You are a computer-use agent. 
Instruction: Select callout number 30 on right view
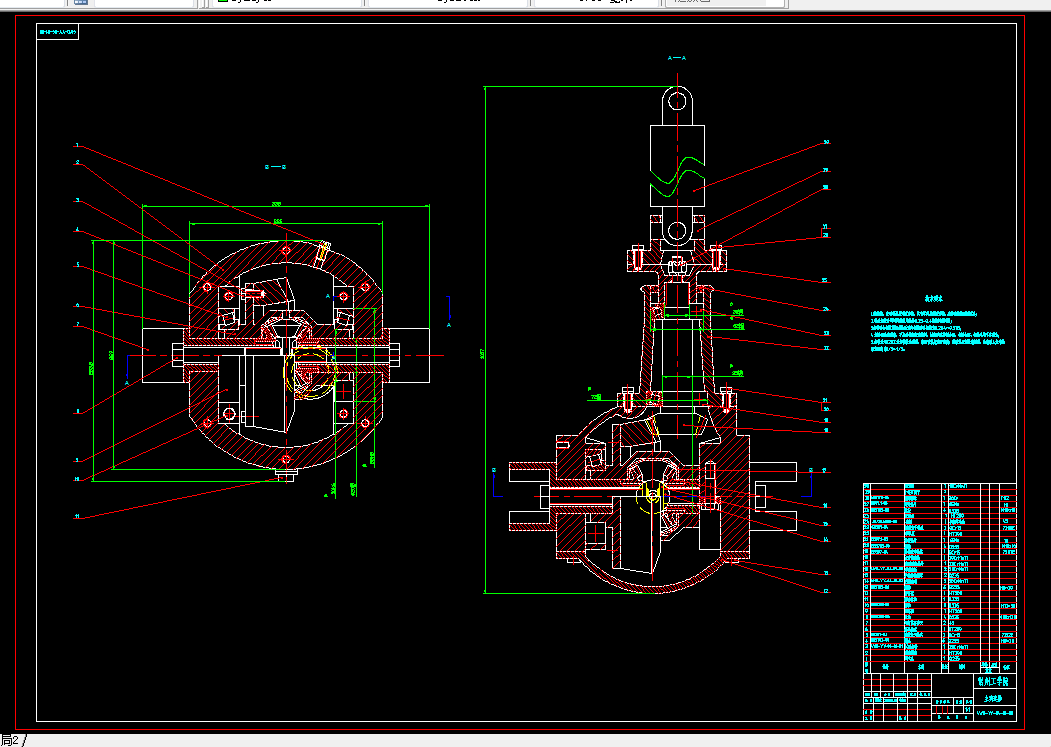(x=826, y=142)
